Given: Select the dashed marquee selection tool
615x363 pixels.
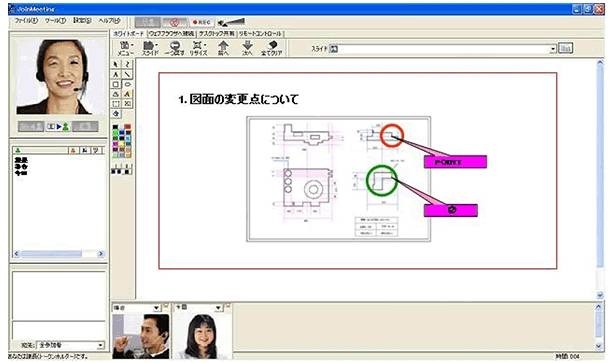Looking at the screenshot, I should click(116, 104).
